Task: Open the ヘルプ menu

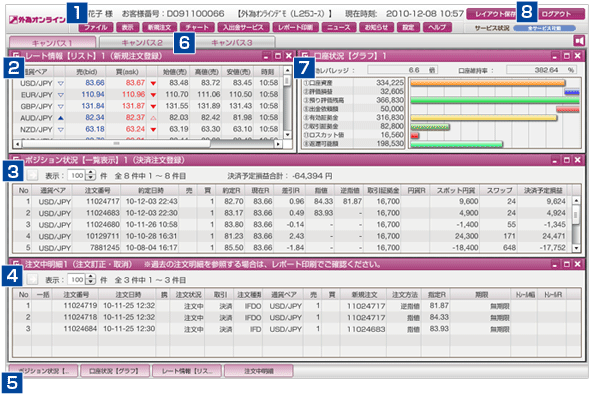Action: point(437,27)
